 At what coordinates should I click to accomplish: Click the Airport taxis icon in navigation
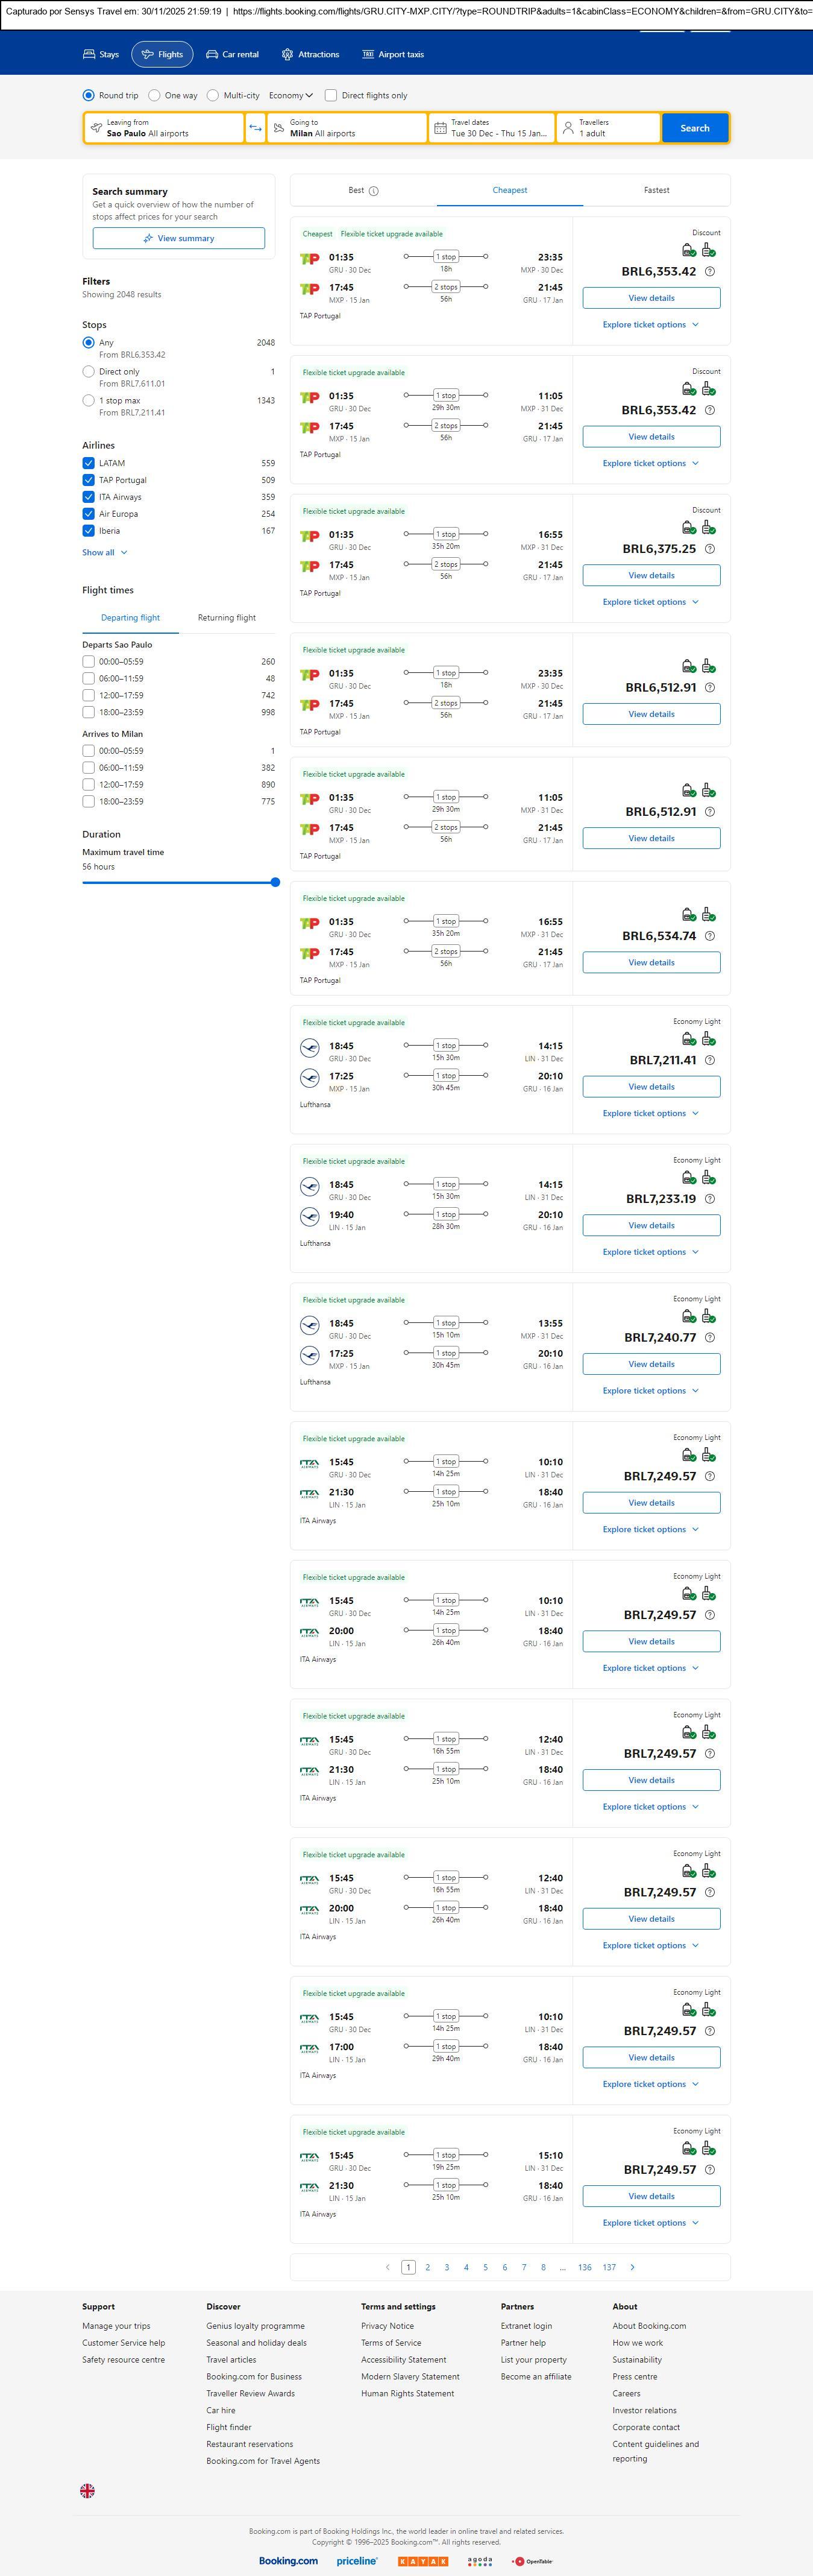point(368,55)
